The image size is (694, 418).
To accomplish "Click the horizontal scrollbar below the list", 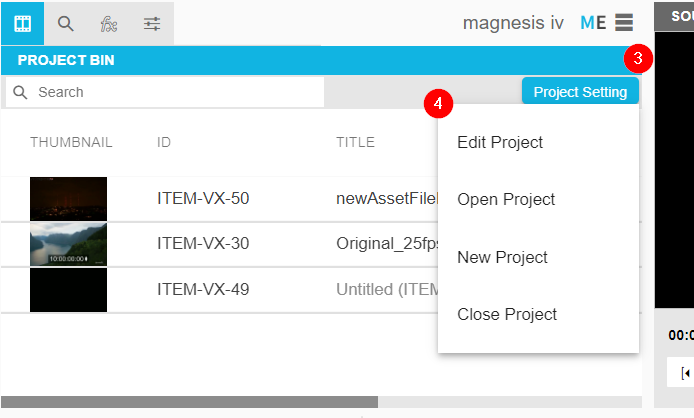I will tap(190, 402).
